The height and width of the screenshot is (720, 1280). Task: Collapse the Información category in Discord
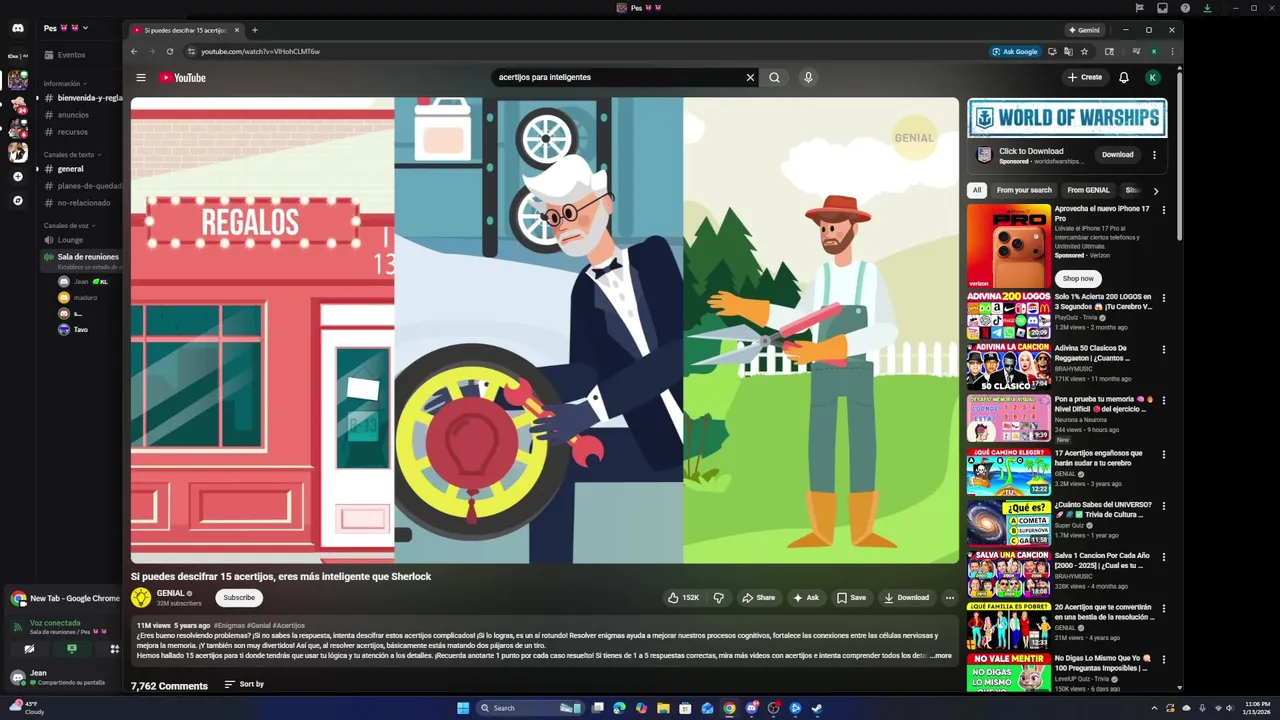point(64,83)
